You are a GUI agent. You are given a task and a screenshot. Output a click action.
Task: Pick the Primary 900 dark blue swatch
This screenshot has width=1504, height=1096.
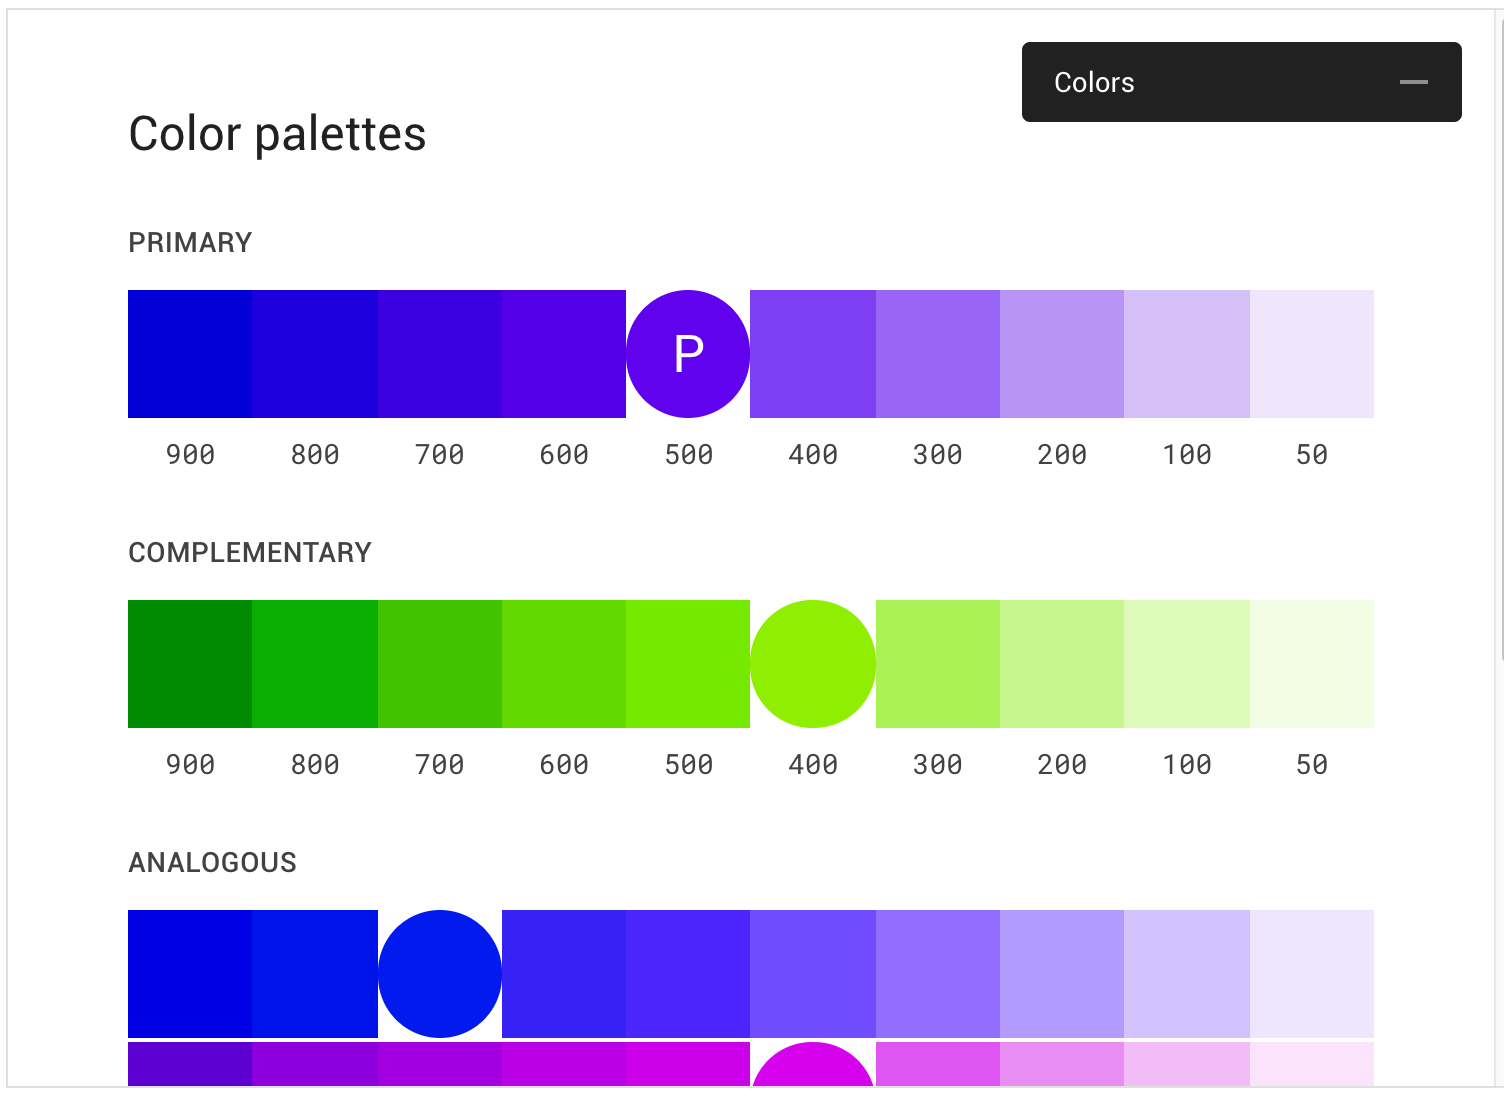pos(190,354)
